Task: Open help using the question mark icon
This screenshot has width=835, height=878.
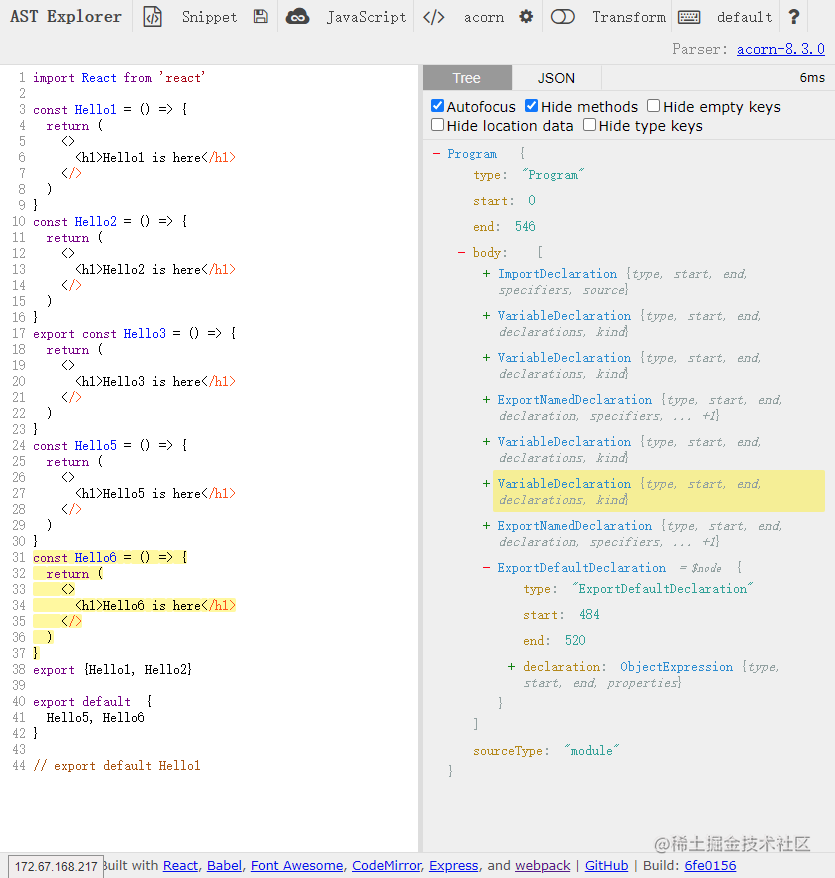Action: (793, 16)
